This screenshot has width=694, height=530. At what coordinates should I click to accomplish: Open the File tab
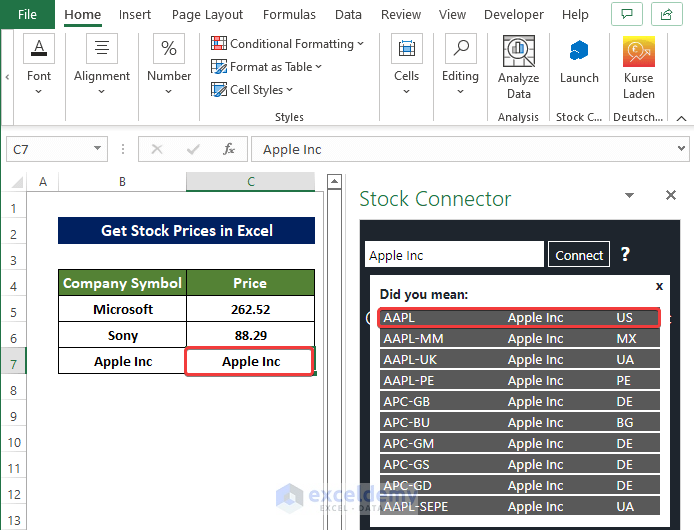click(27, 15)
